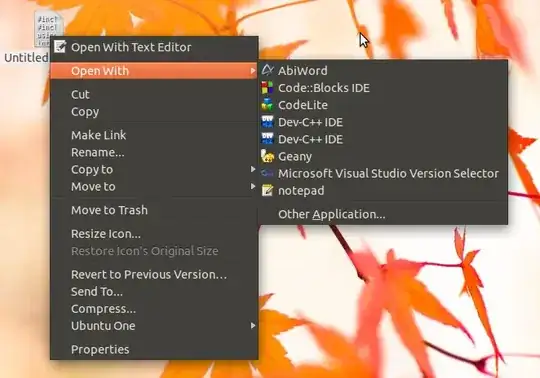Pick Microsoft Visual Studio Version Selector
The height and width of the screenshot is (378, 540).
tap(384, 174)
